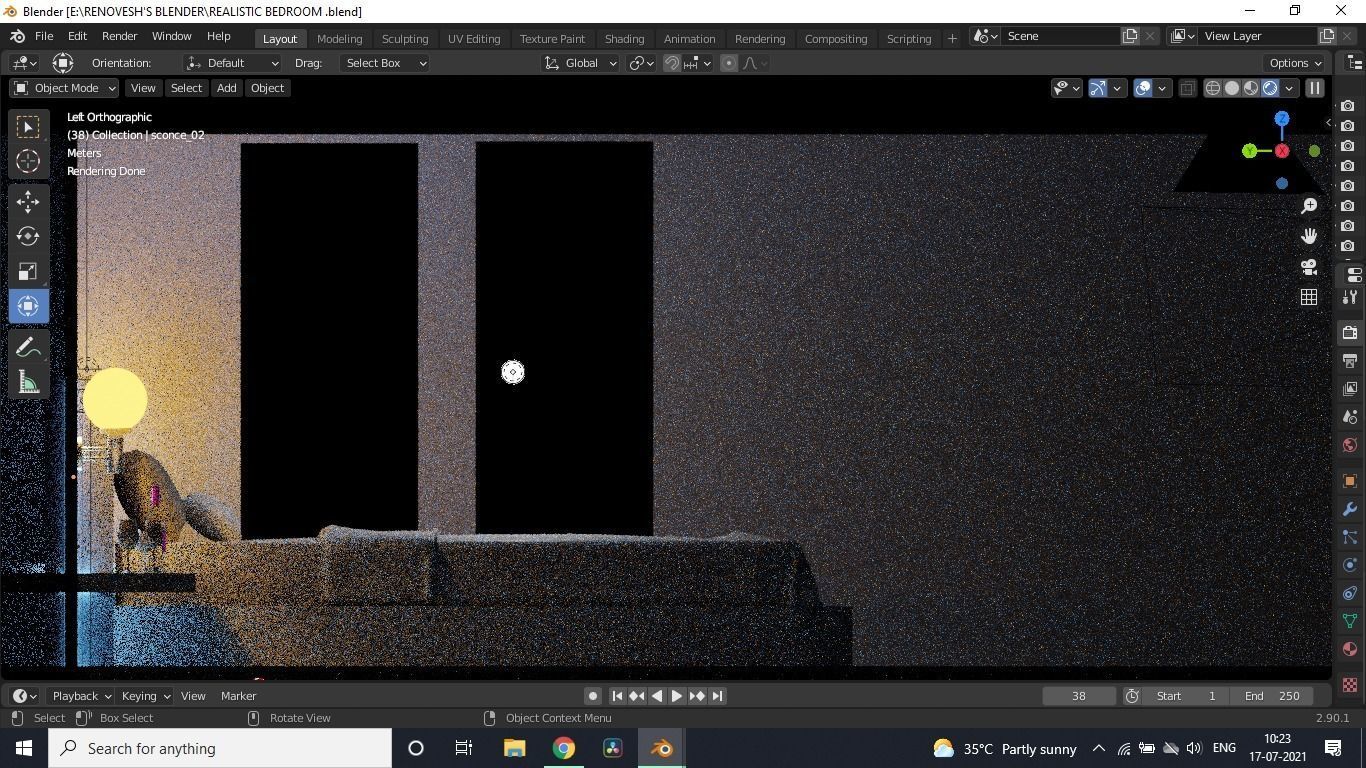Switch to wireframe viewport shading
The height and width of the screenshot is (768, 1366).
(1213, 88)
